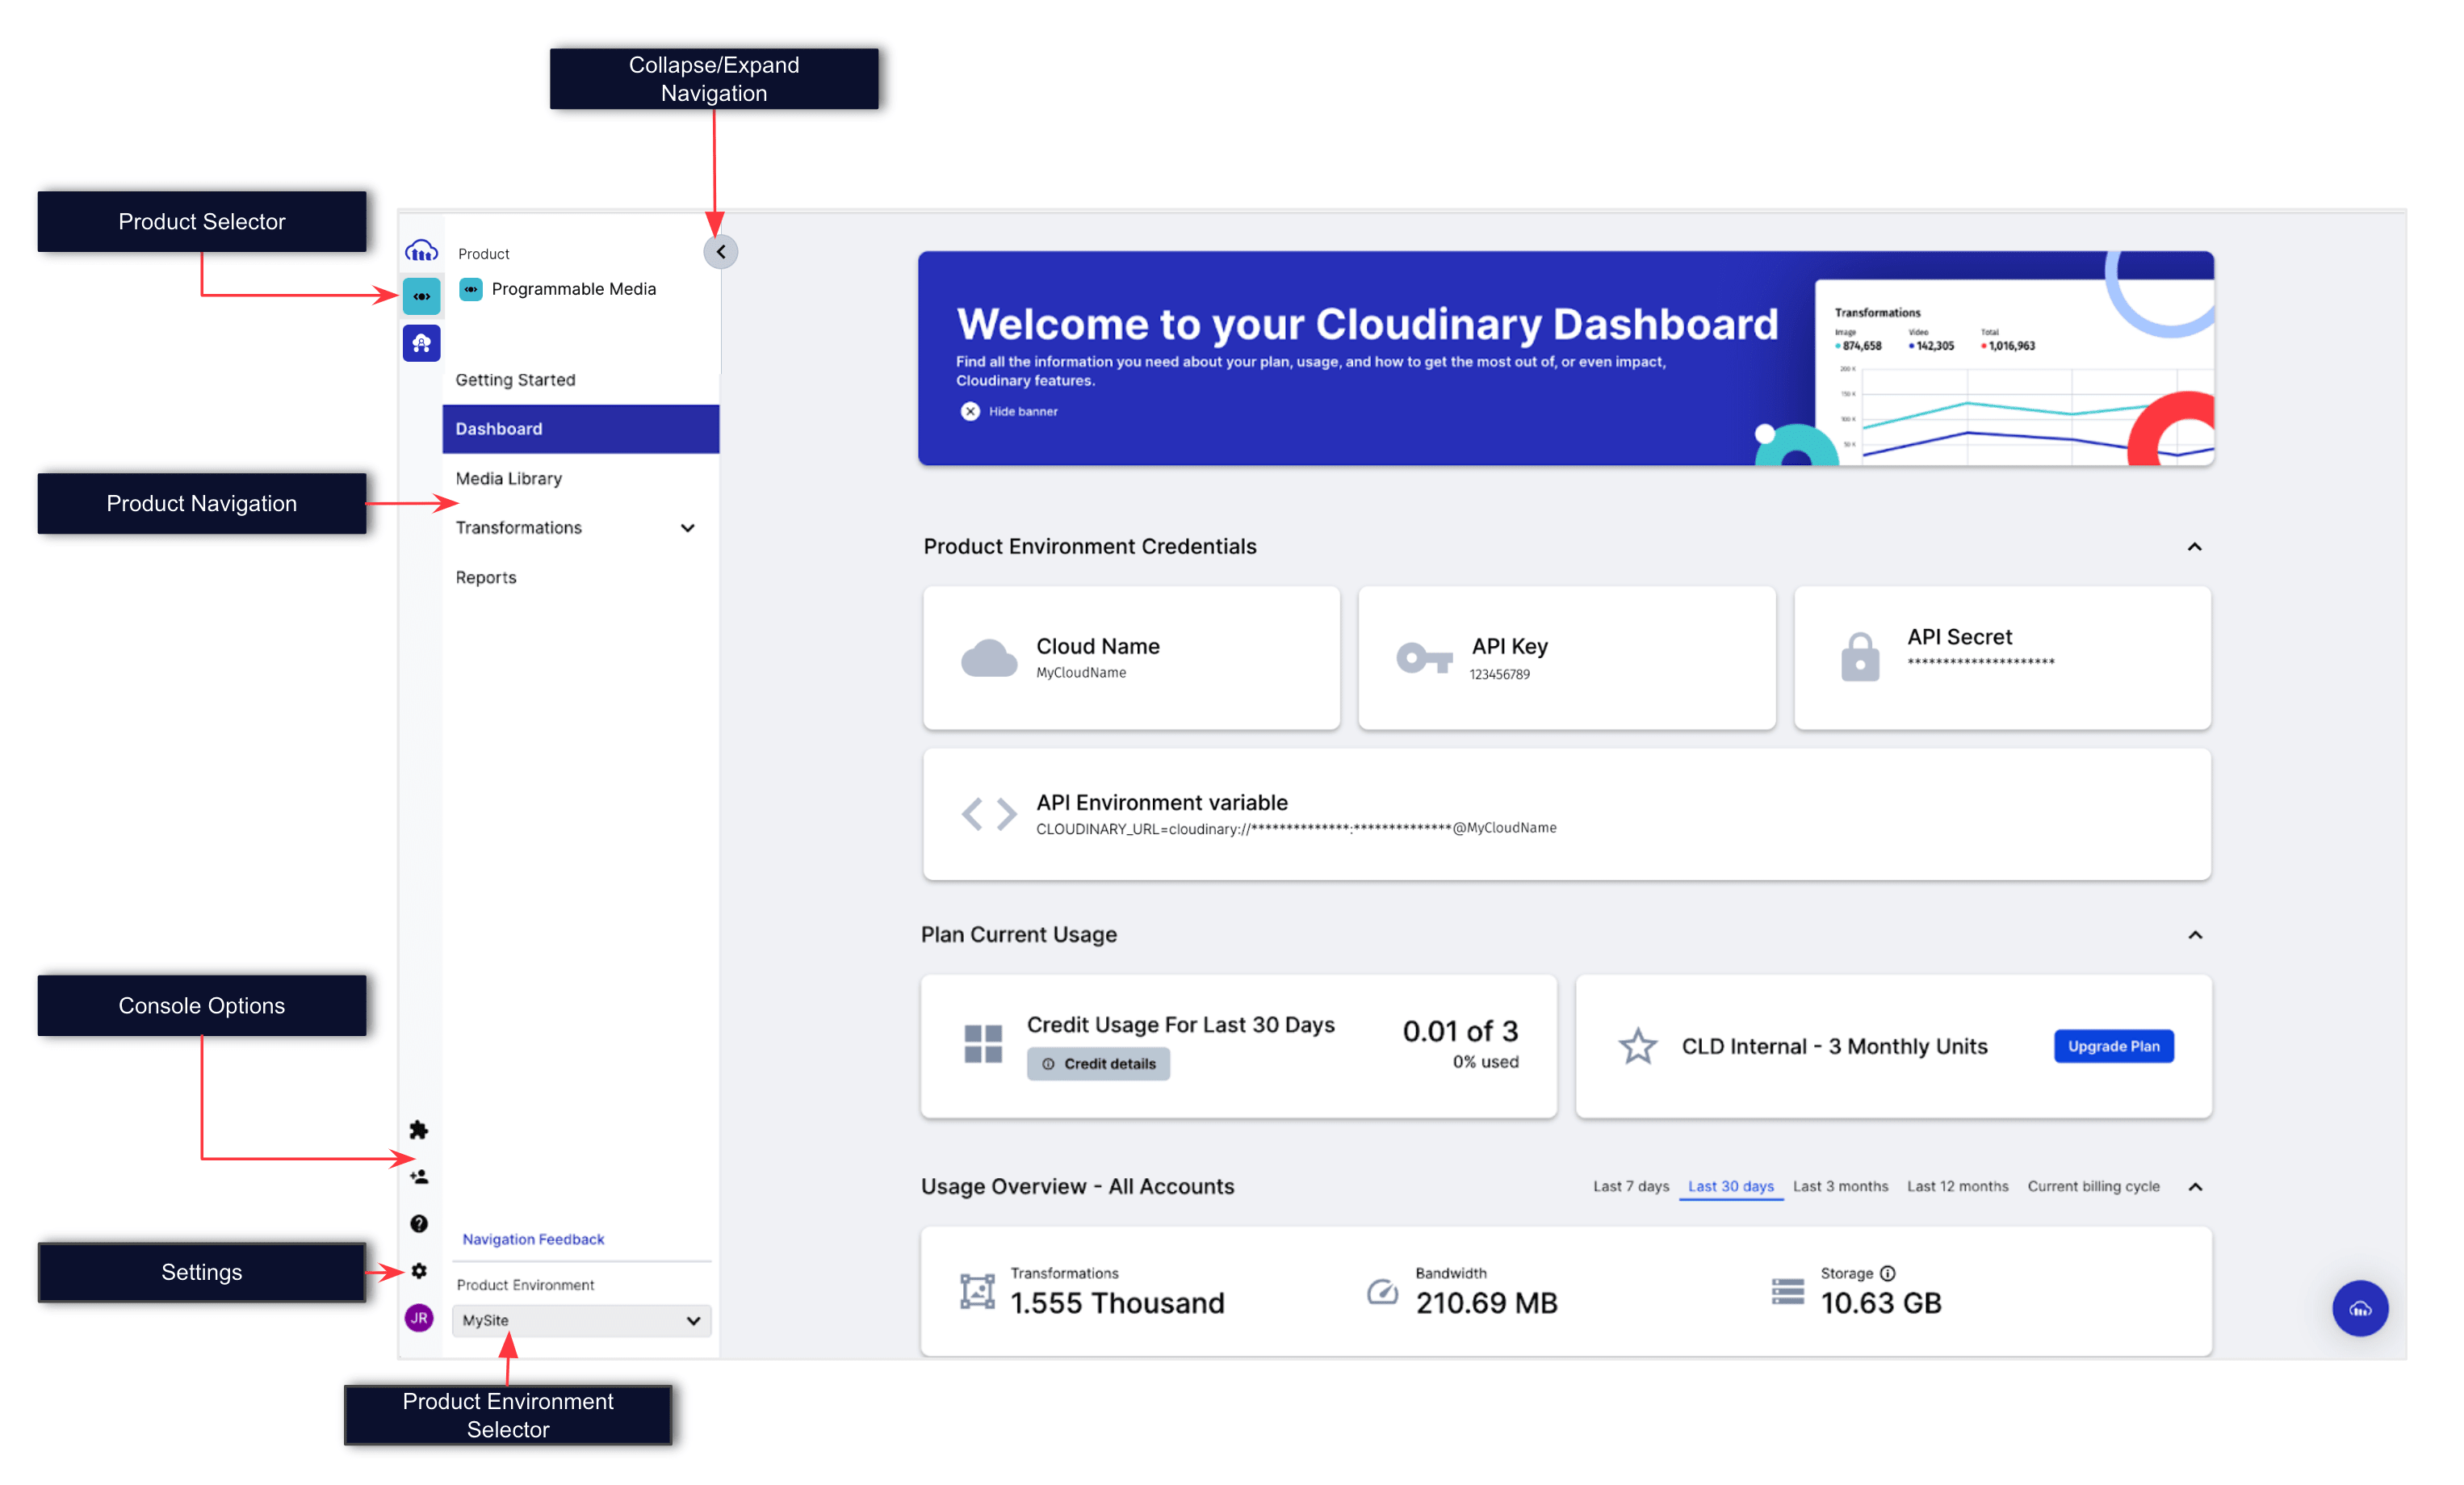This screenshot has width=2464, height=1485.
Task: Collapse the Plan Current Usage section
Action: point(2194,934)
